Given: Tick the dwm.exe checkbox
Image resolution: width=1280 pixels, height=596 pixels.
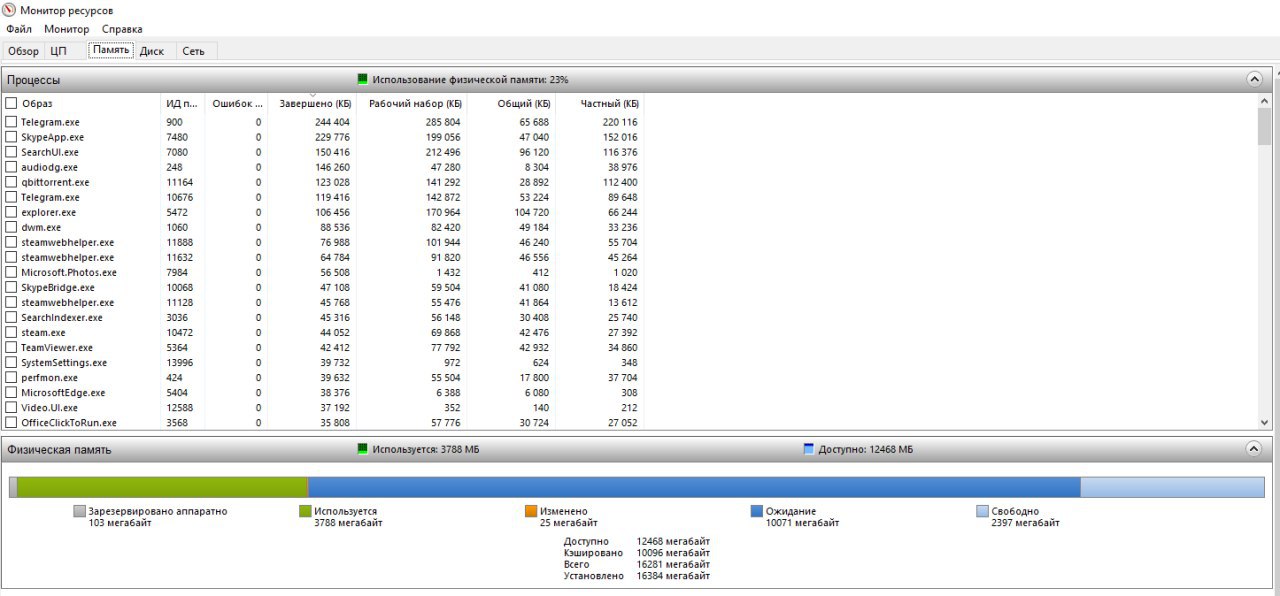Looking at the screenshot, I should 11,227.
